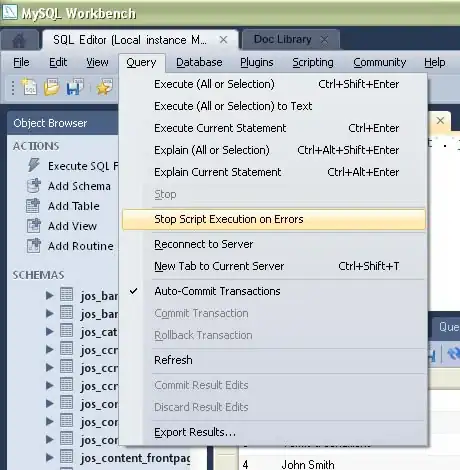
Task: Expand the jos_content_frontpage table node
Action: pos(50,457)
